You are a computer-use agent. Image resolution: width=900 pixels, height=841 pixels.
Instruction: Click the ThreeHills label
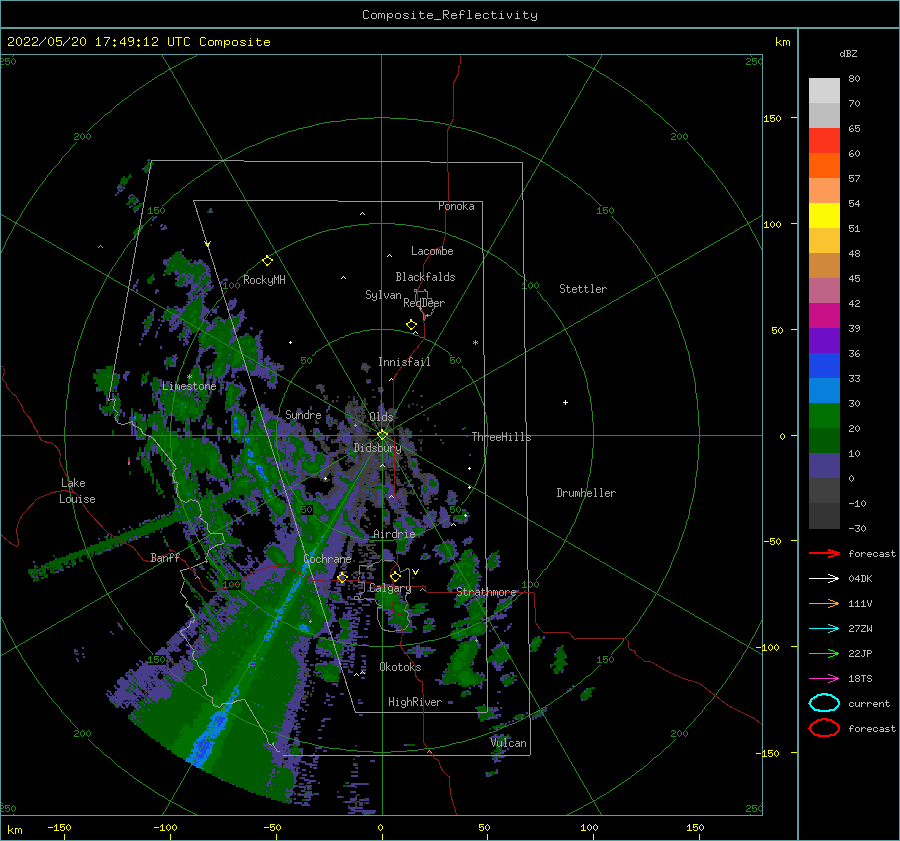501,437
